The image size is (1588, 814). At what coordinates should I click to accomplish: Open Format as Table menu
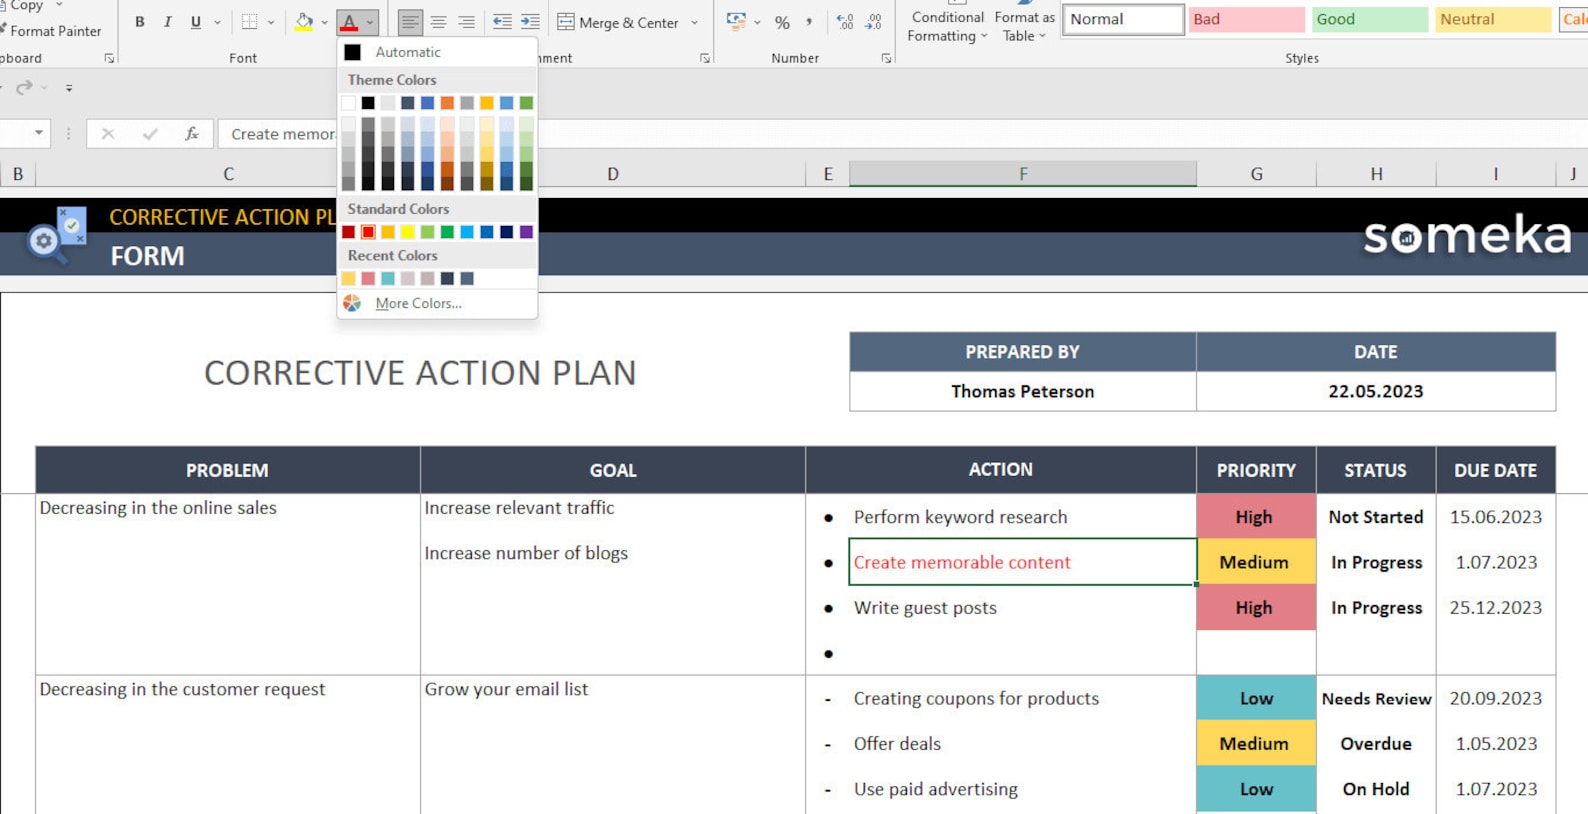1024,26
